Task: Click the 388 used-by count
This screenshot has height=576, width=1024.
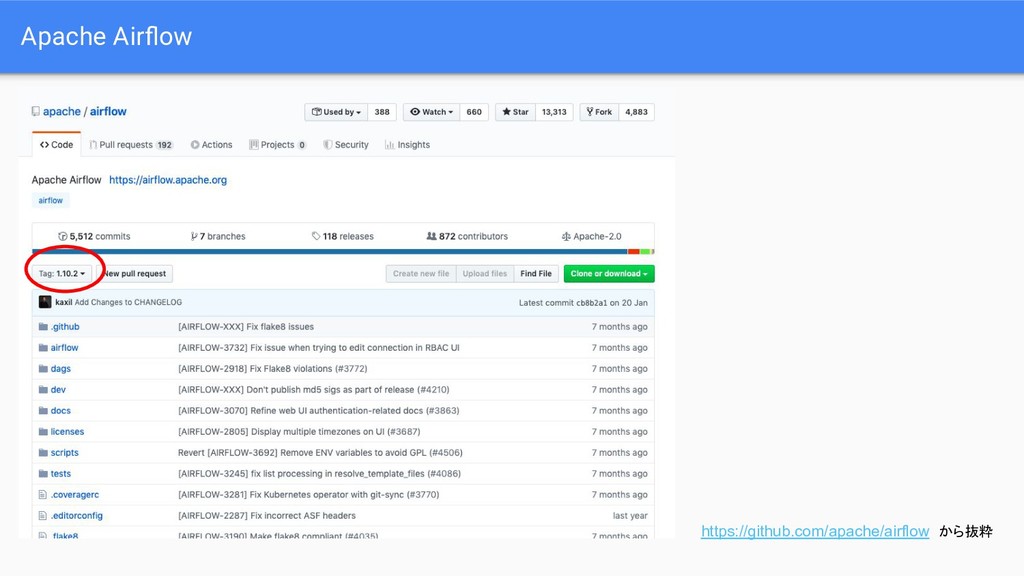Action: pyautogui.click(x=382, y=112)
